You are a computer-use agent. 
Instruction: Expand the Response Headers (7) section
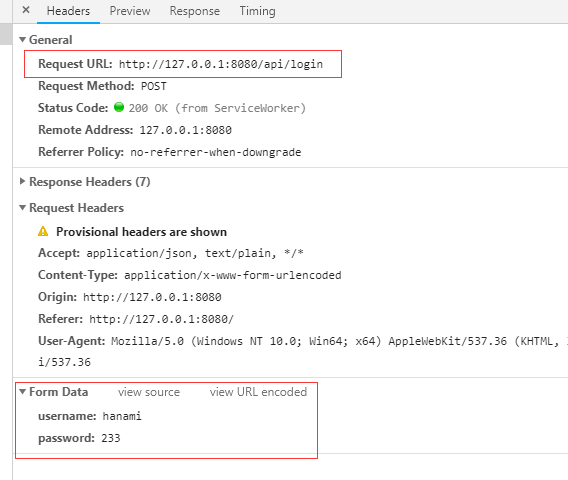(x=22, y=181)
